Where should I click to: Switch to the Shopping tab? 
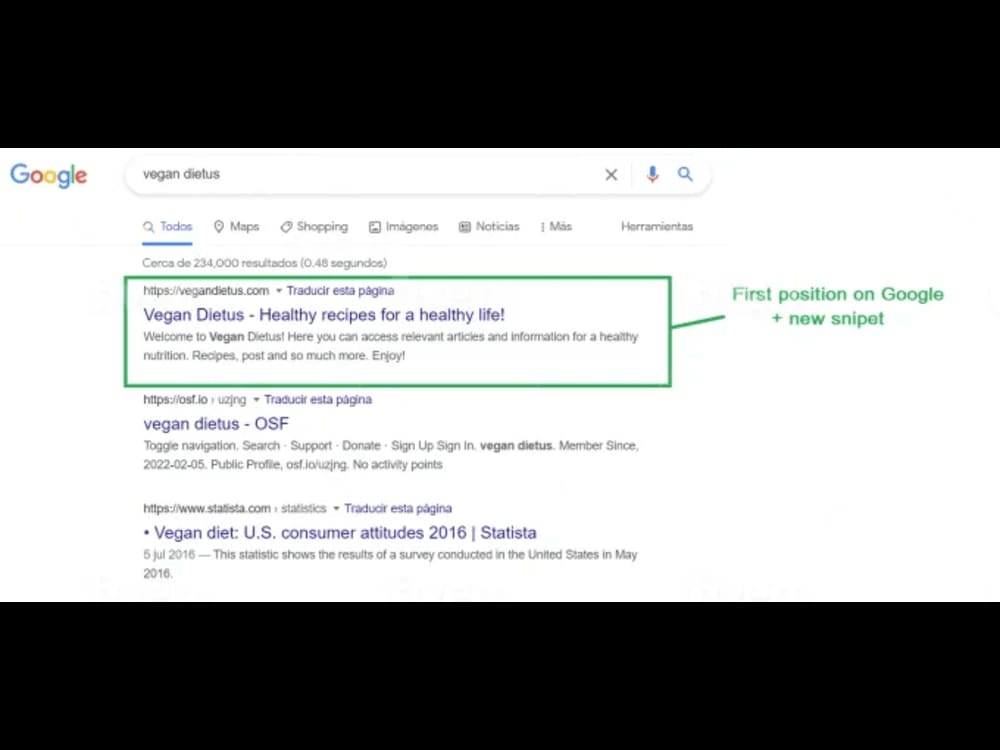(x=314, y=226)
